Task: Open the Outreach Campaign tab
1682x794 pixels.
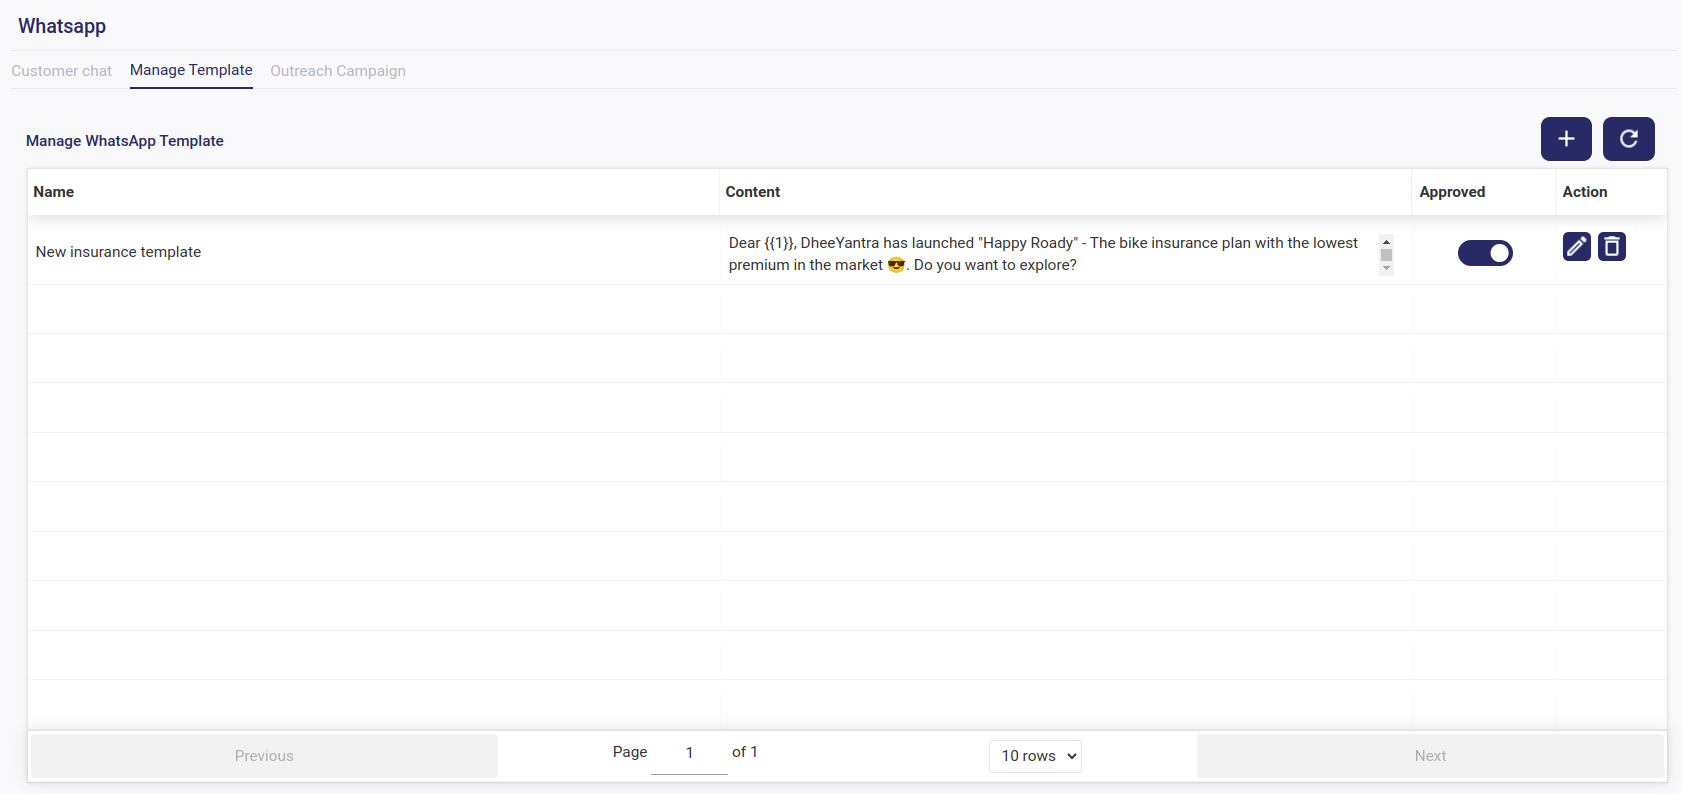Action: [x=338, y=71]
